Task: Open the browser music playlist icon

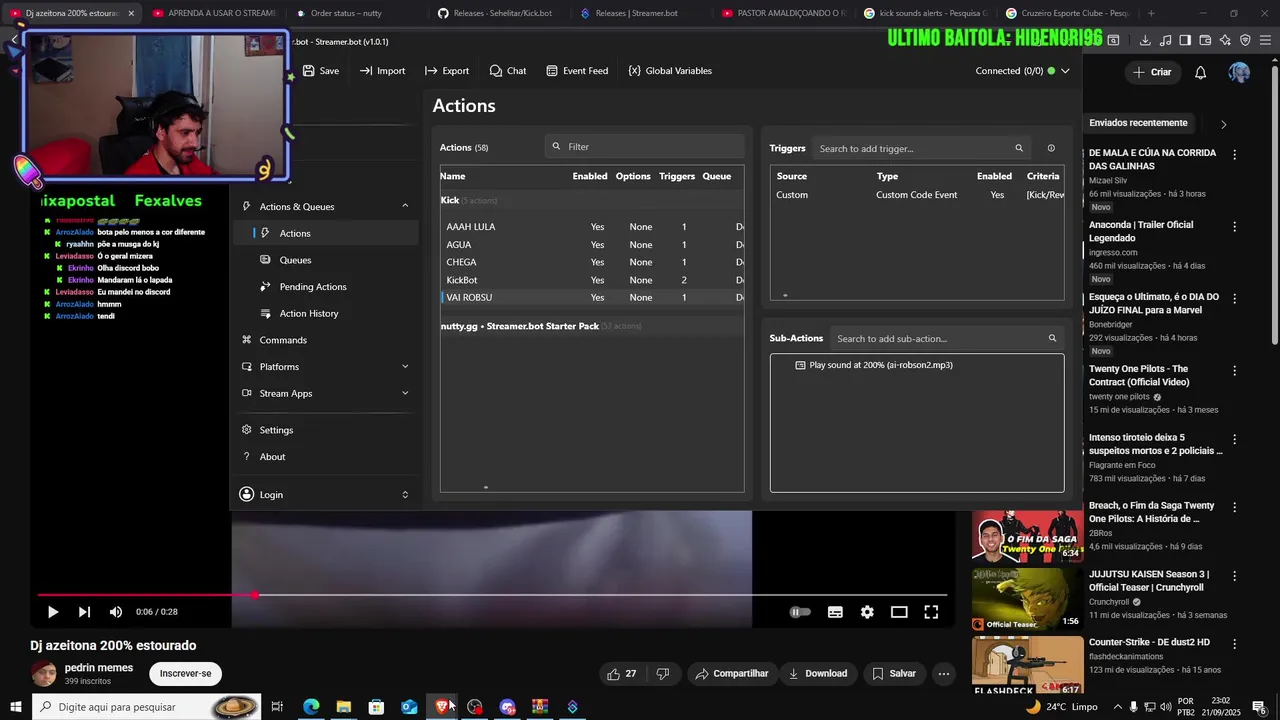Action: click(x=1165, y=40)
